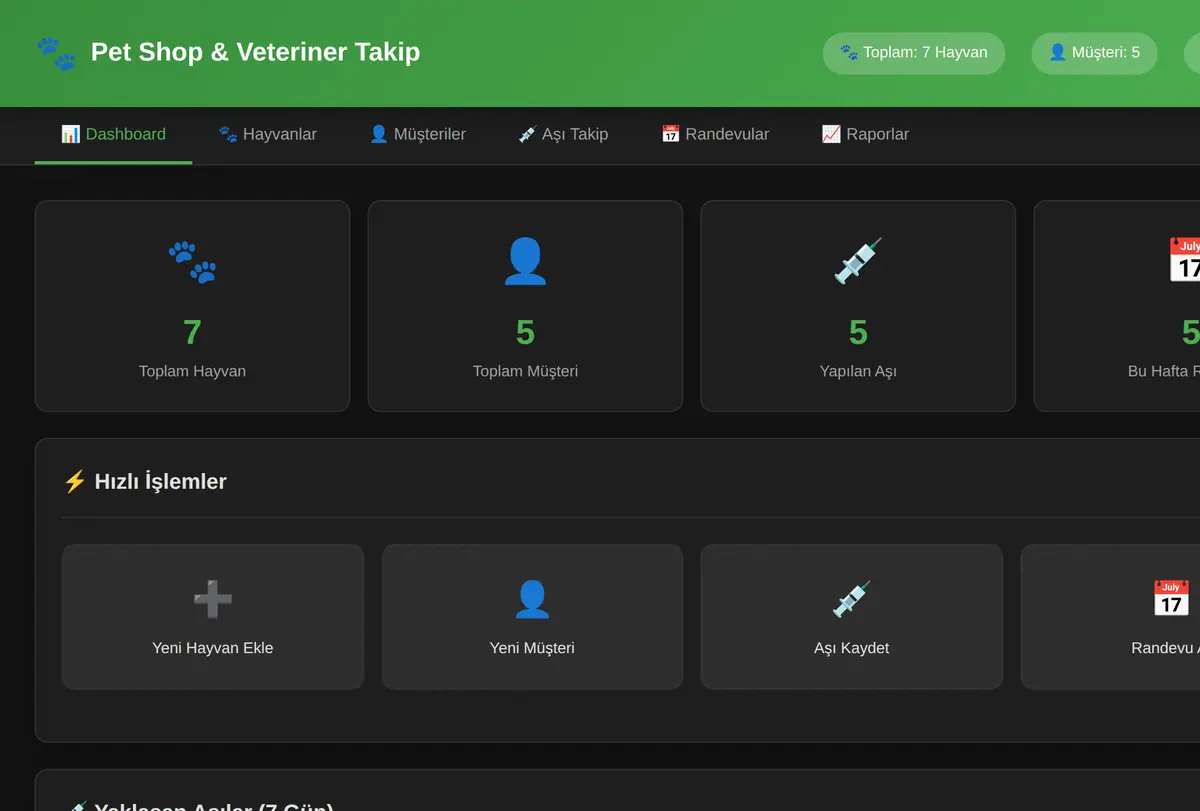Click the number 7 in Toplam Hayvan card

click(192, 332)
